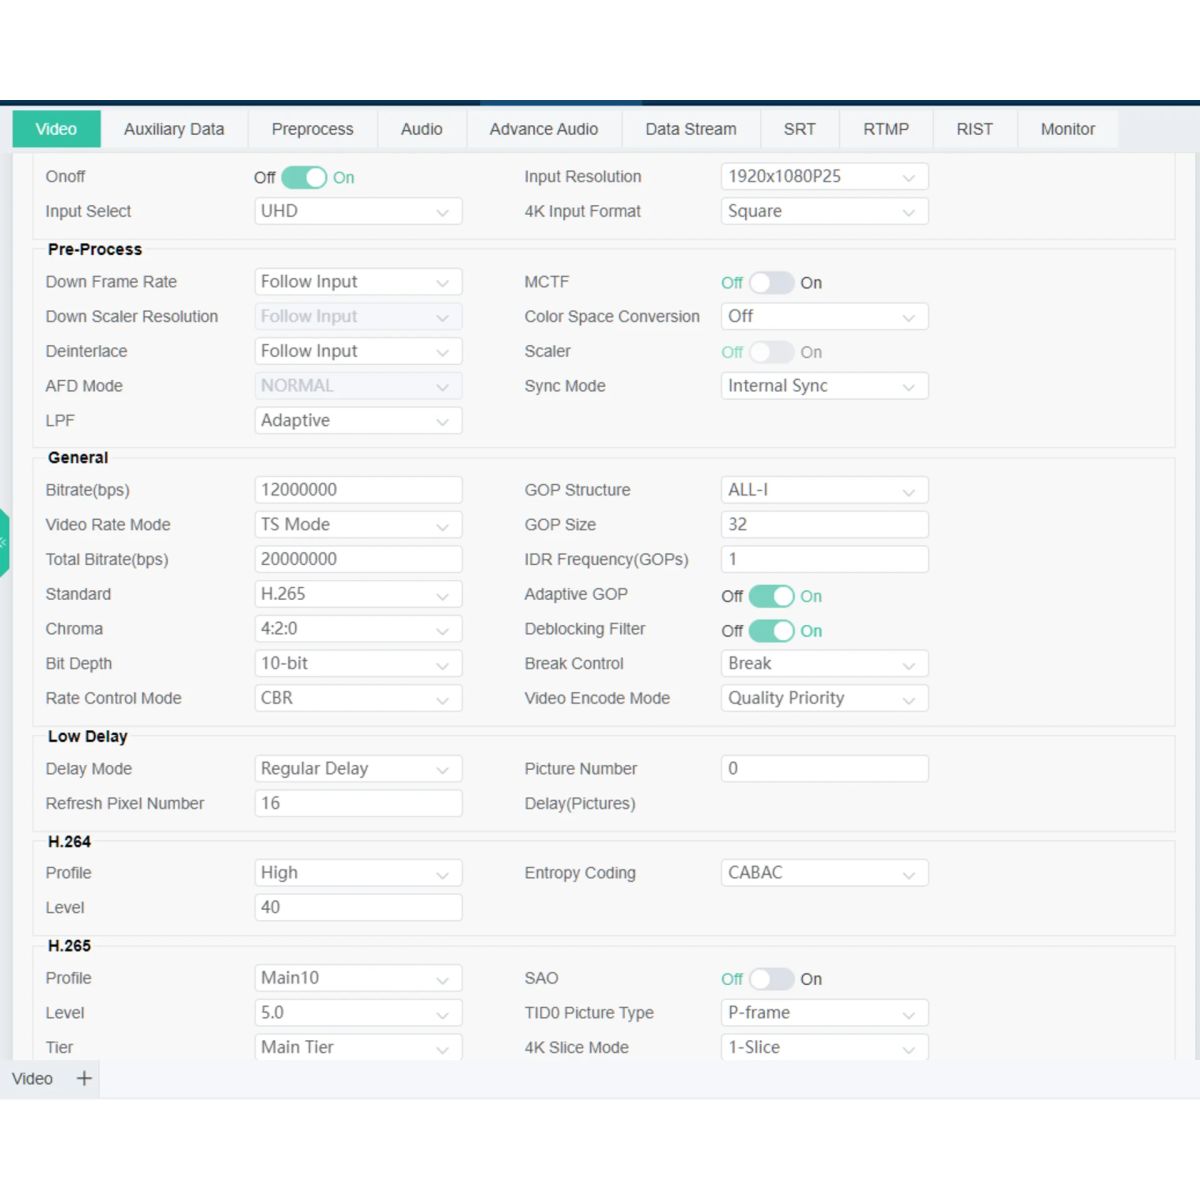The width and height of the screenshot is (1200, 1200).
Task: Open the SRT tab
Action: click(799, 129)
